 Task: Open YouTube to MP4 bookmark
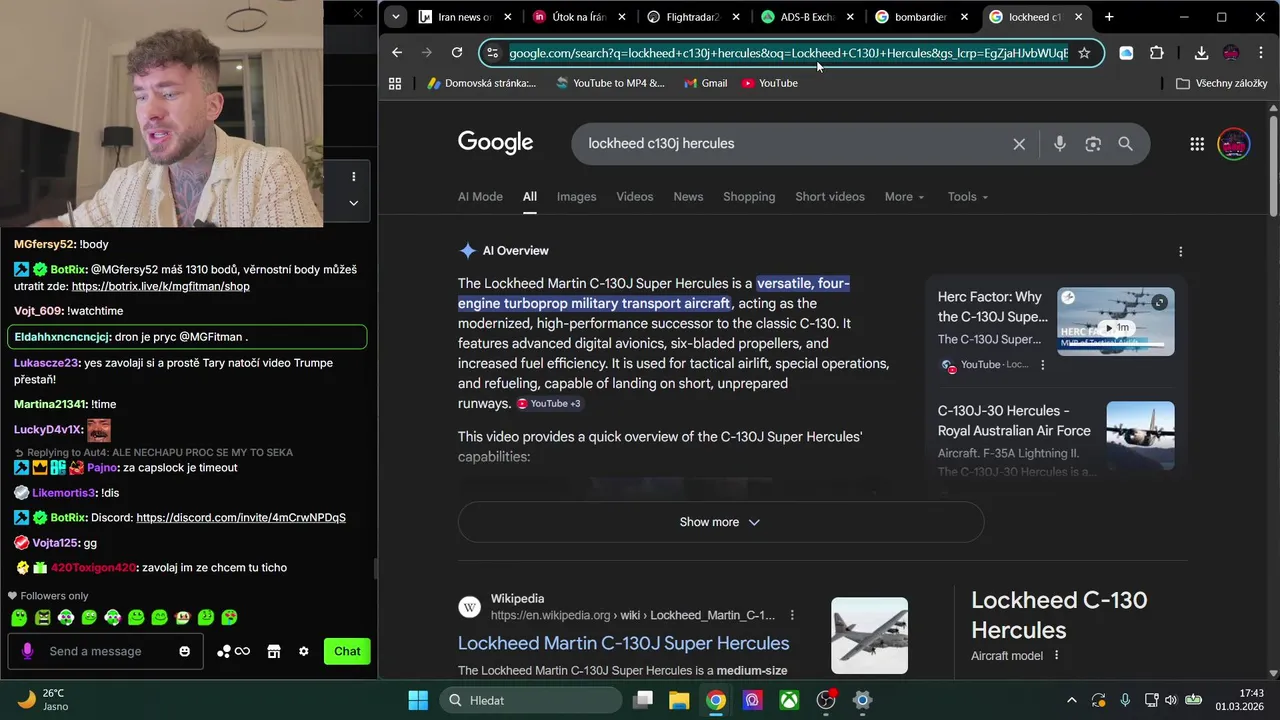pos(610,83)
